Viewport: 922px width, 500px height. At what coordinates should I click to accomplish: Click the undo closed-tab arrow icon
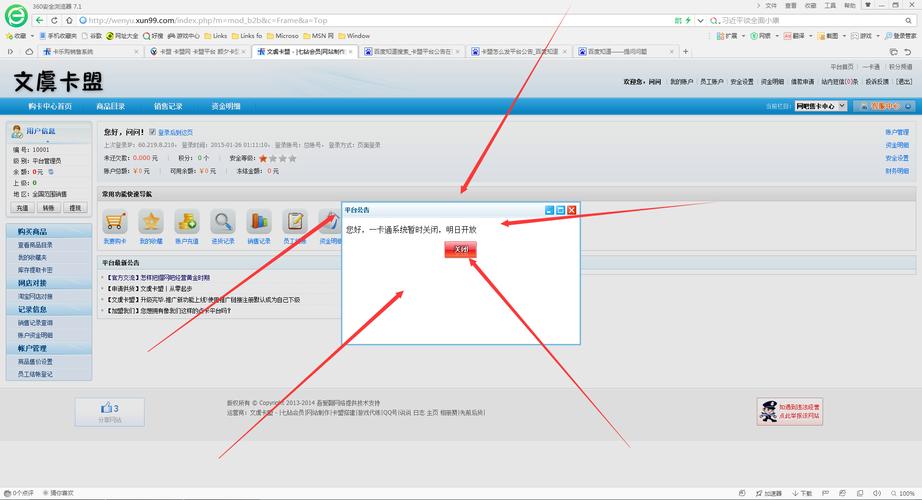click(908, 52)
